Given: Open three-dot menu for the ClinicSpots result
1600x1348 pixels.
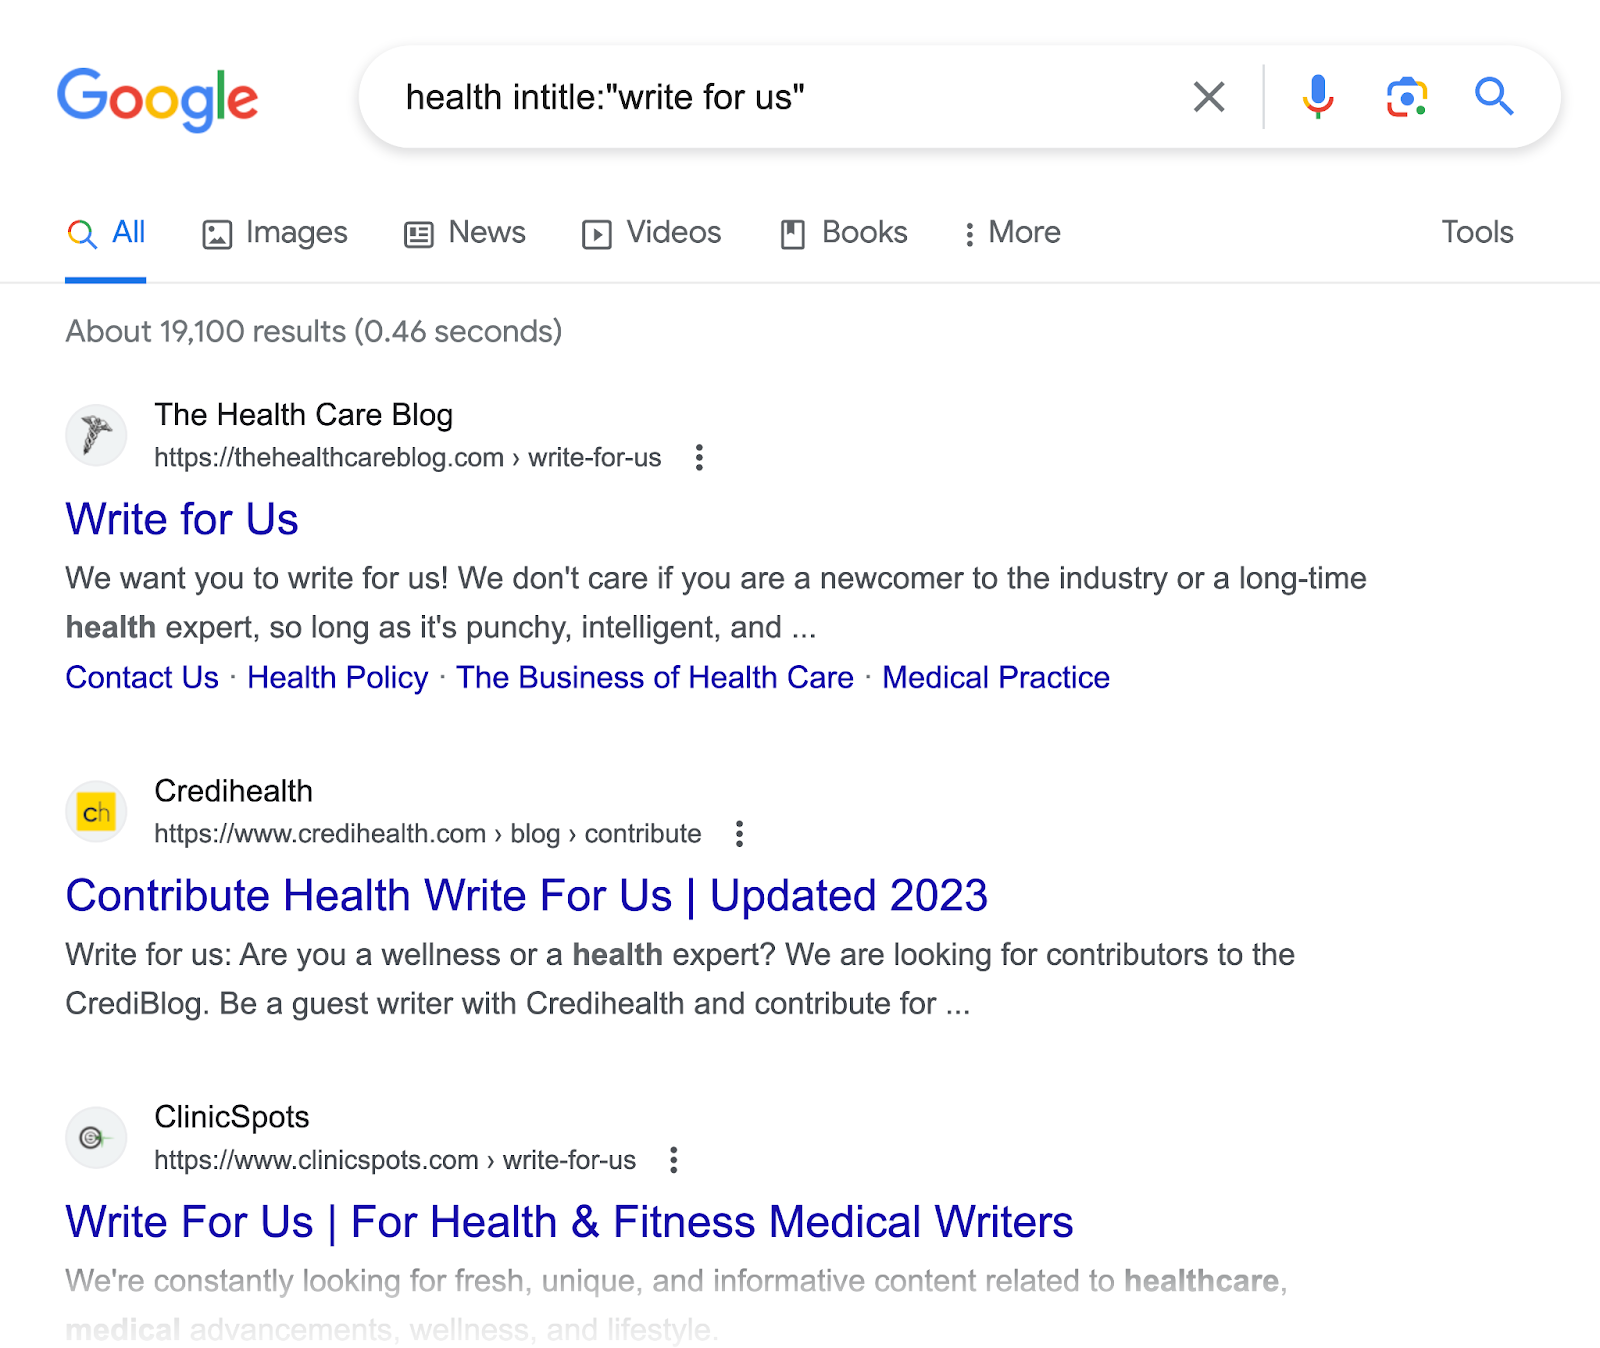Looking at the screenshot, I should (x=673, y=1160).
